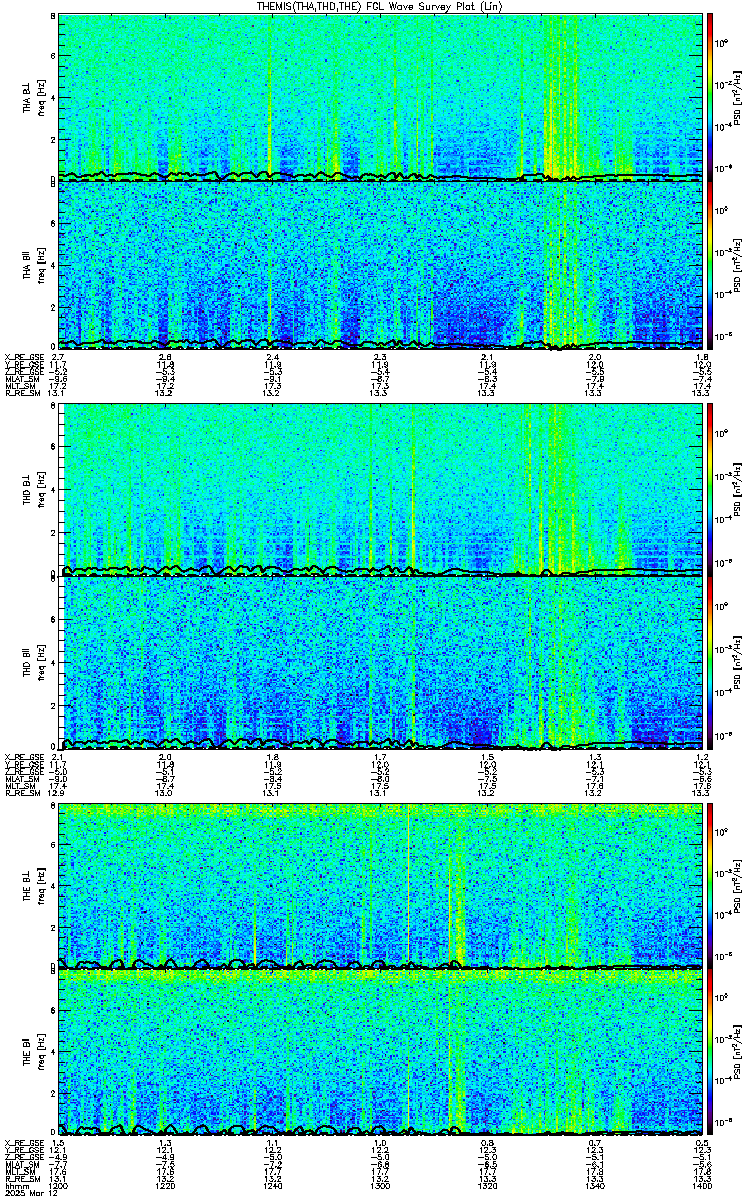Viewport: 750px width, 1200px height.
Task: Click the color bar beside THD B-perpendicular panel
Action: pyautogui.click(x=710, y=491)
